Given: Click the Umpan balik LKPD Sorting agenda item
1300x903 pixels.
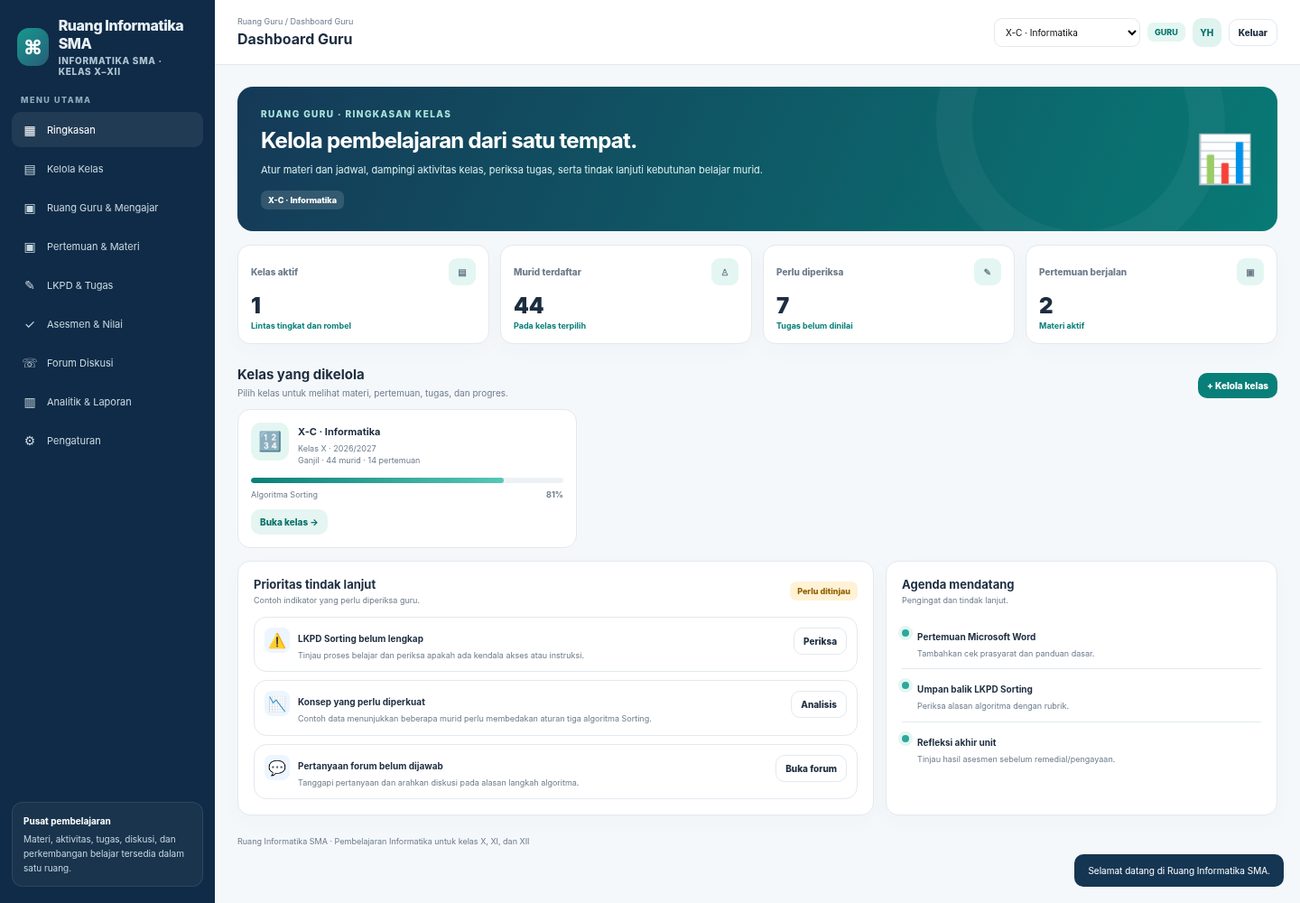Looking at the screenshot, I should point(1081,696).
